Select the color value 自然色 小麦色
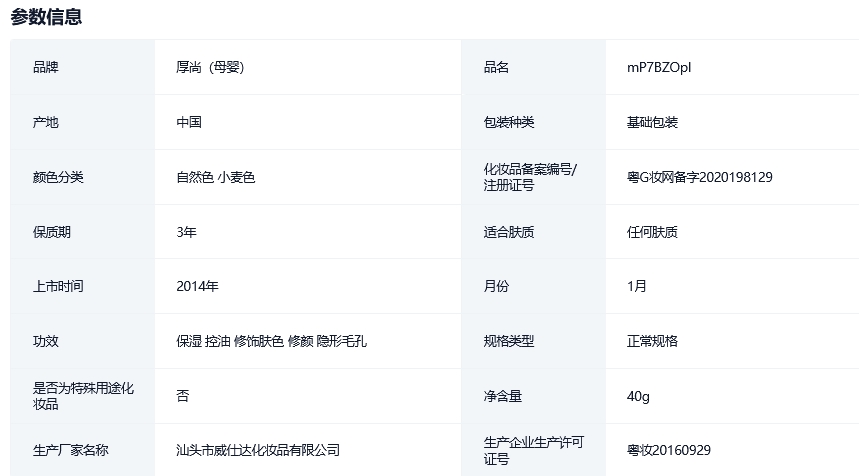This screenshot has height=476, width=859. coord(216,177)
